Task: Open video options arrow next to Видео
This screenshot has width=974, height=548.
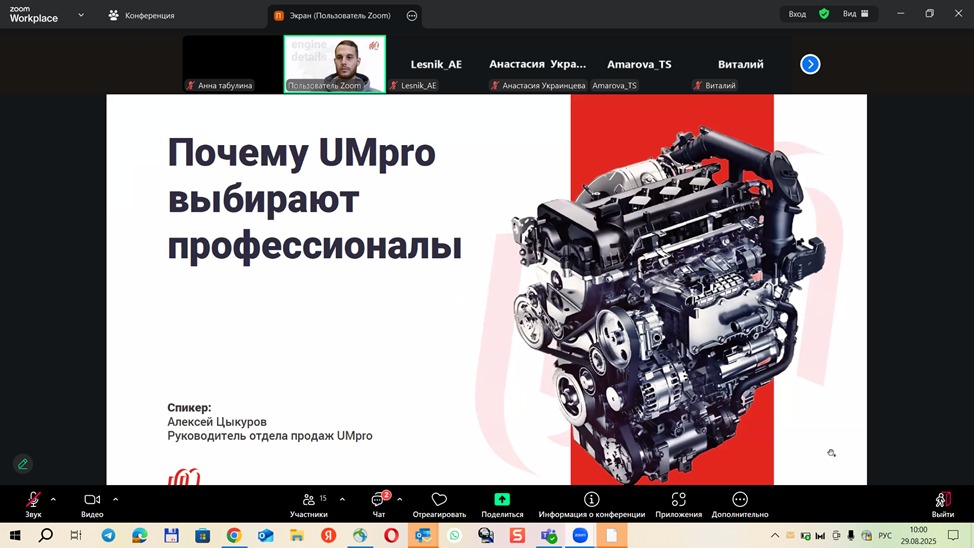Action: click(x=115, y=499)
